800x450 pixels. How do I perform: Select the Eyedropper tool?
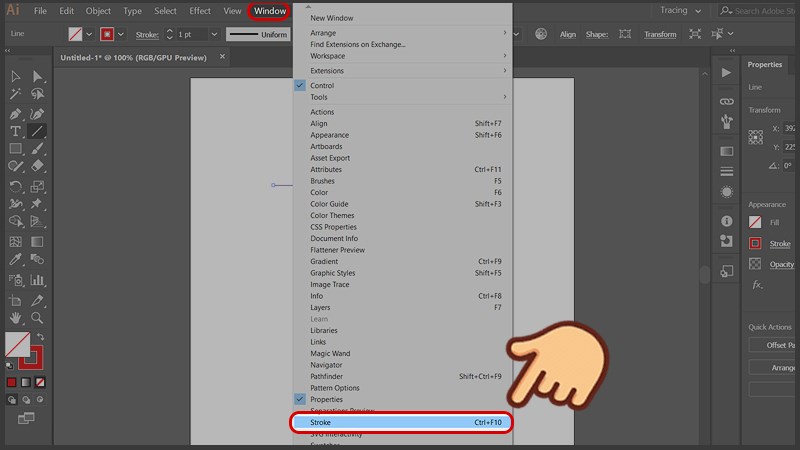(x=16, y=260)
